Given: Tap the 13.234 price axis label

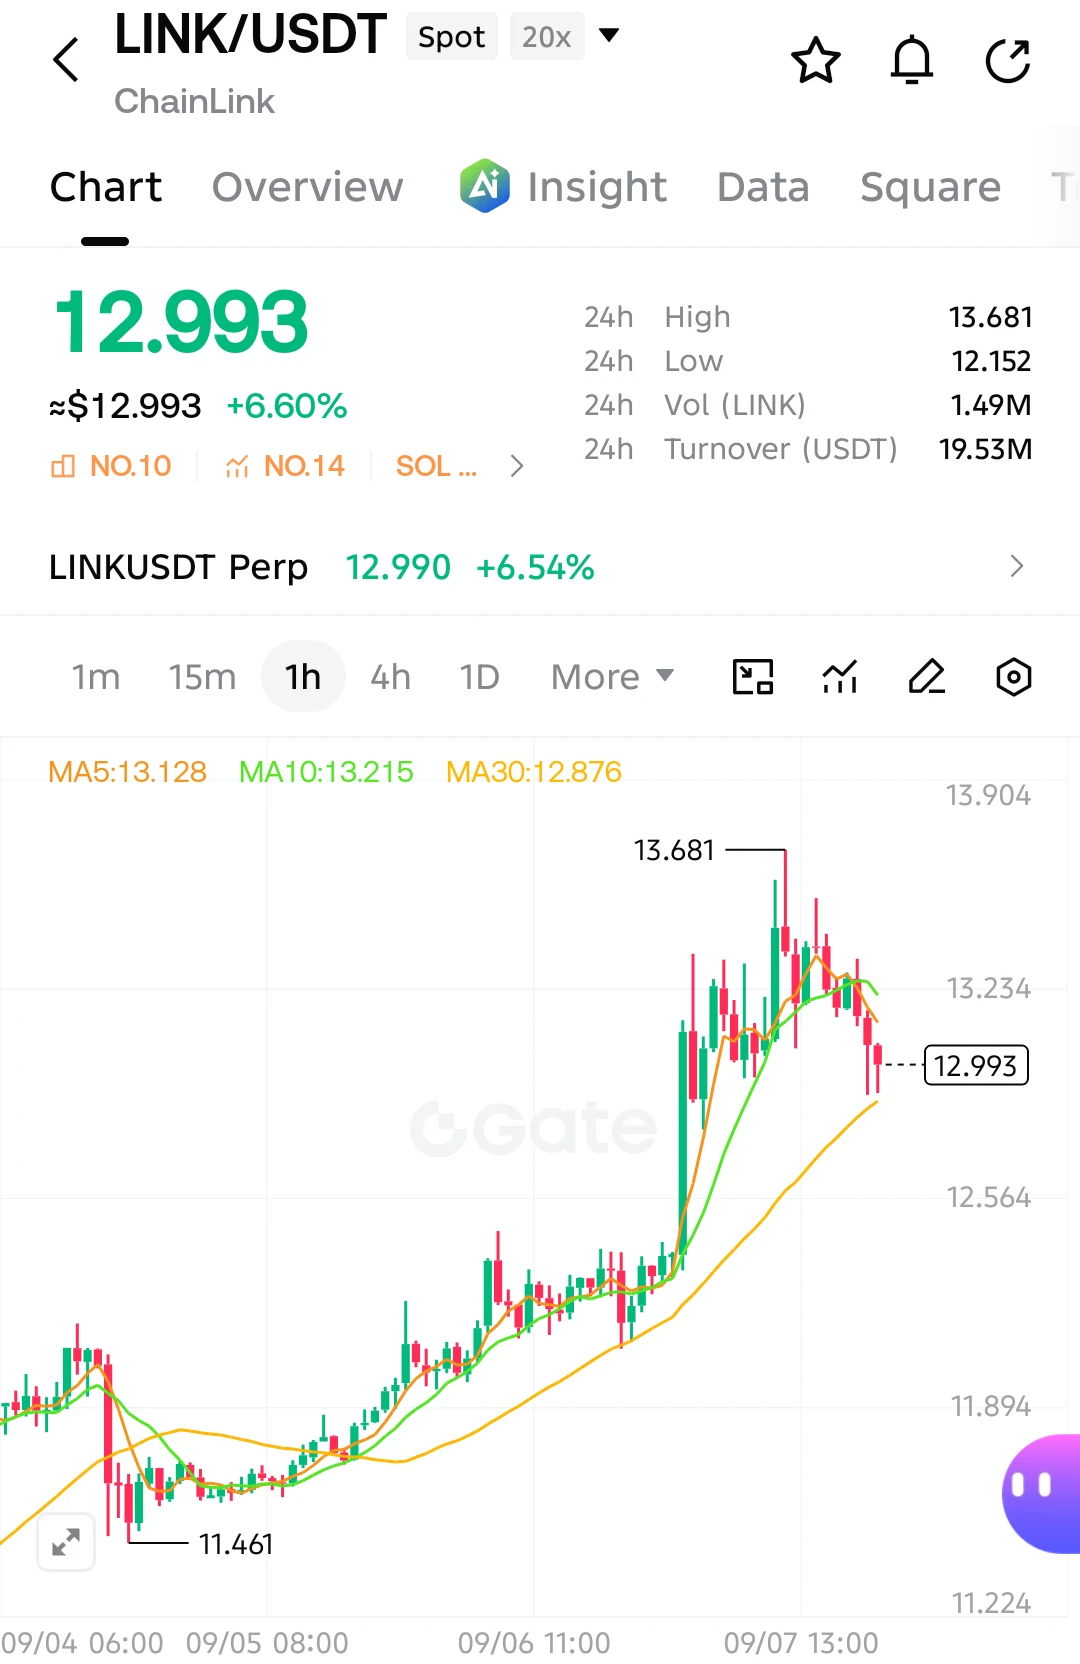Looking at the screenshot, I should [988, 988].
